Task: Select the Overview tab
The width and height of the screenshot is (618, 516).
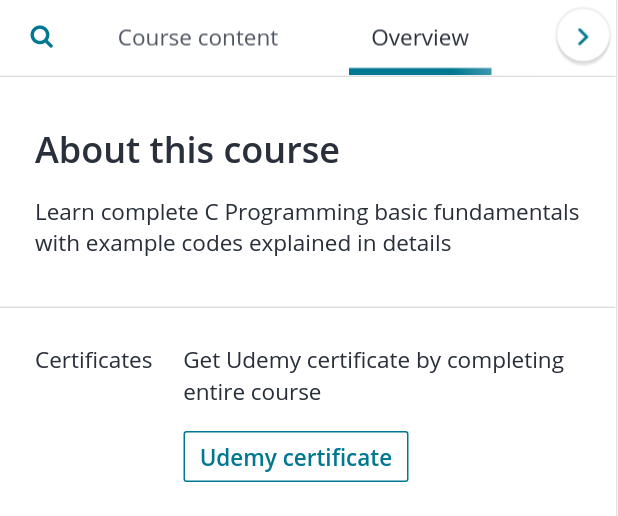Action: click(x=420, y=38)
